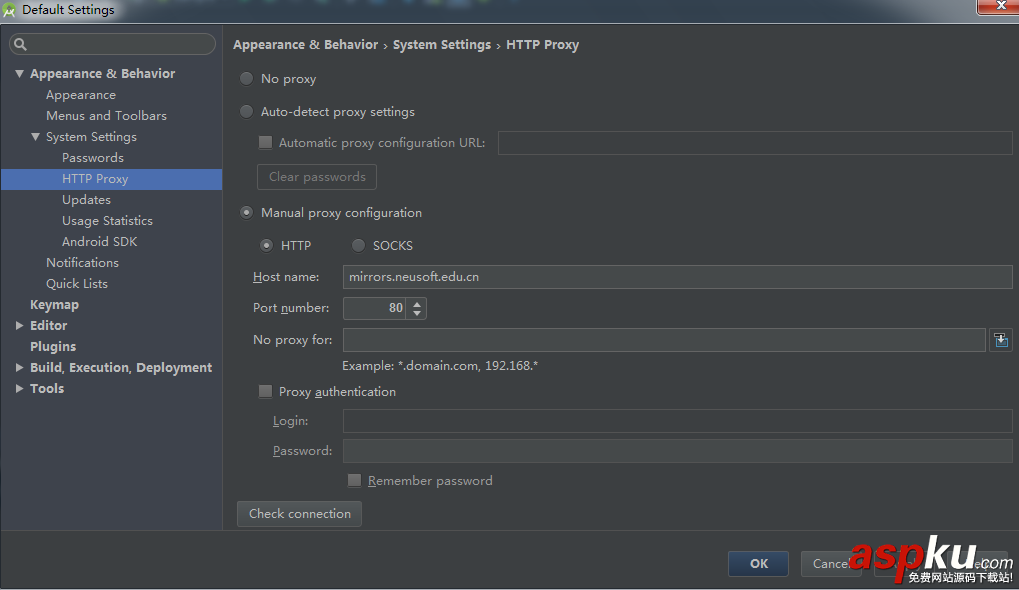This screenshot has width=1019, height=590.
Task: Go to Updates in System Settings
Action: 86,200
